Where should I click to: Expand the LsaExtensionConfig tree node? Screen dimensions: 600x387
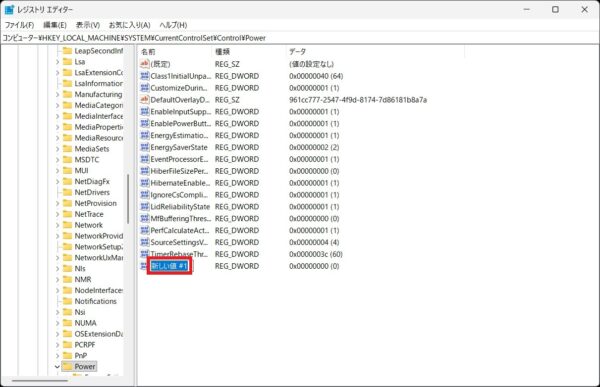coord(57,73)
